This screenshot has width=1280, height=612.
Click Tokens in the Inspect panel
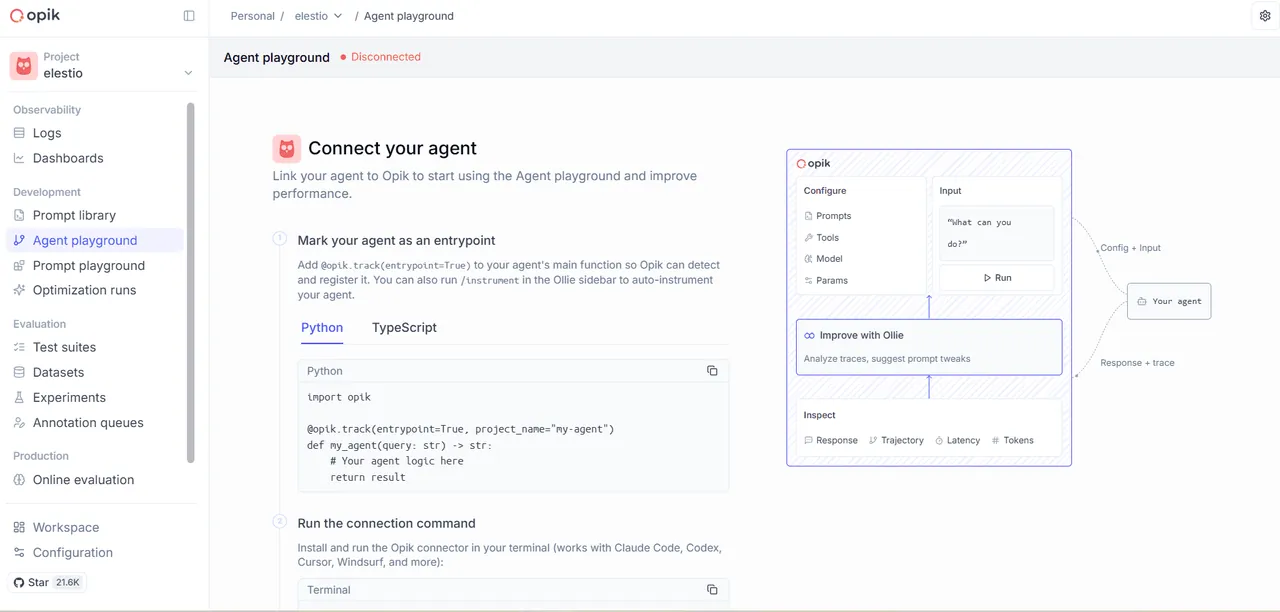[x=1013, y=440]
